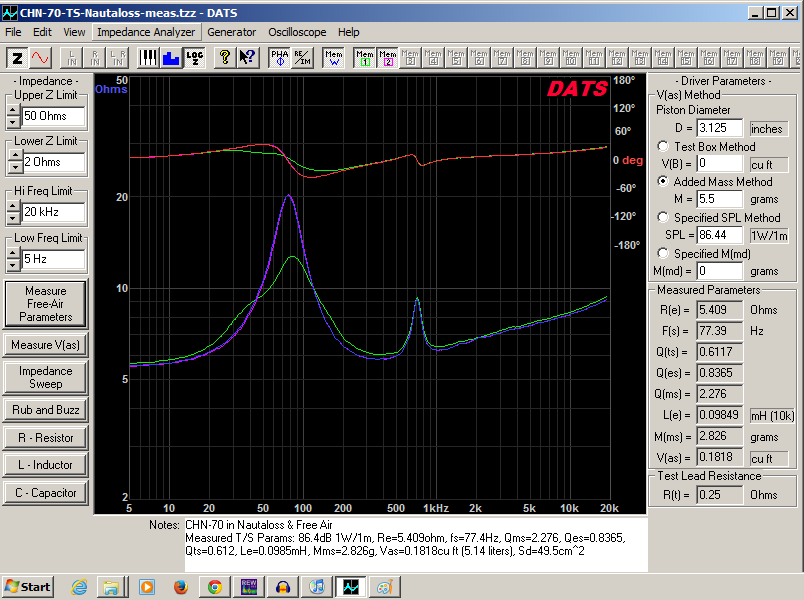Select the Mem 1 green memory slot

point(365,58)
